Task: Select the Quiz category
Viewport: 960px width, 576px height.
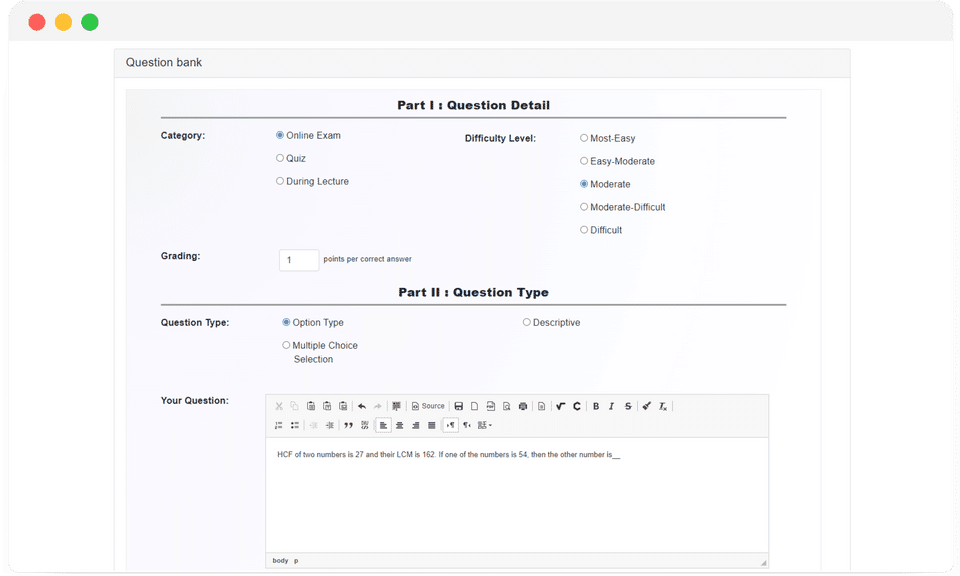Action: 280,158
